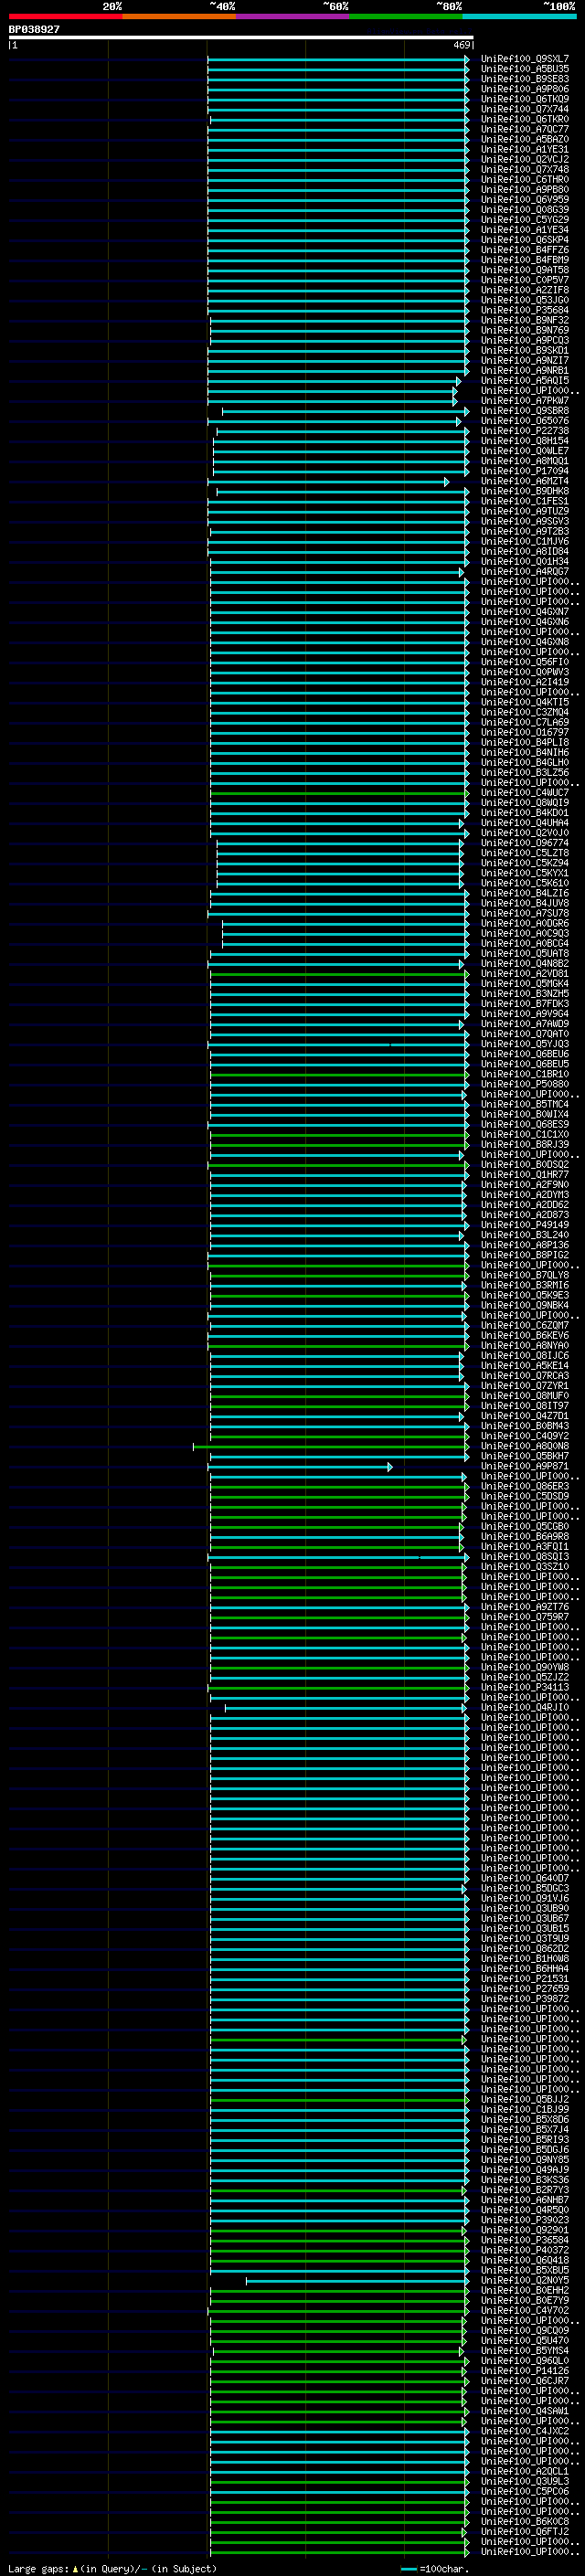Click UniRef100_Q5CGB0 hit name
This screenshot has height=2576, width=585.
point(525,1527)
